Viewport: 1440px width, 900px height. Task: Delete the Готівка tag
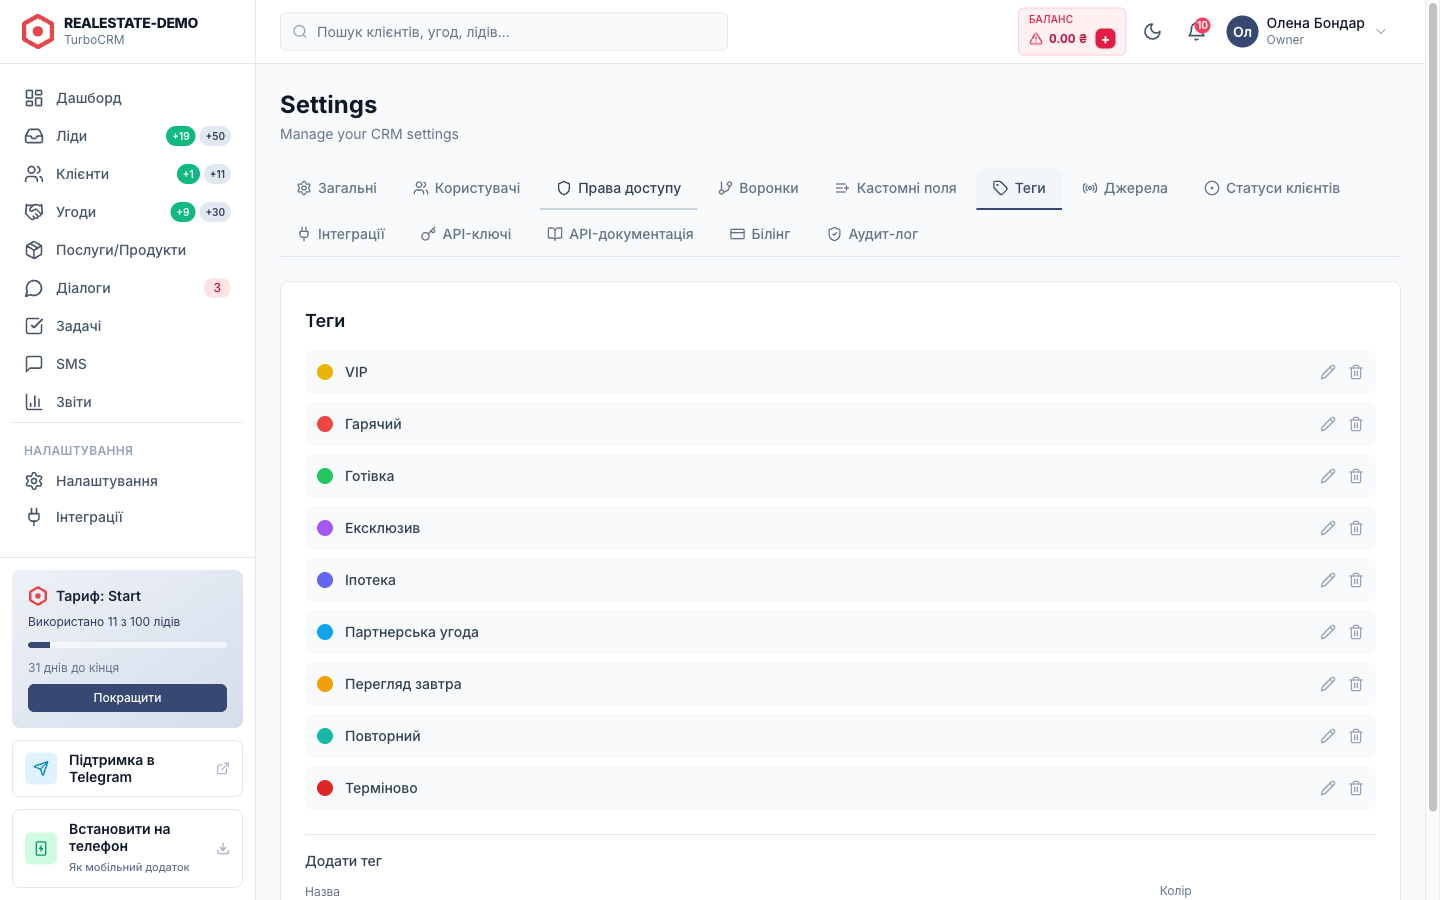tap(1356, 476)
